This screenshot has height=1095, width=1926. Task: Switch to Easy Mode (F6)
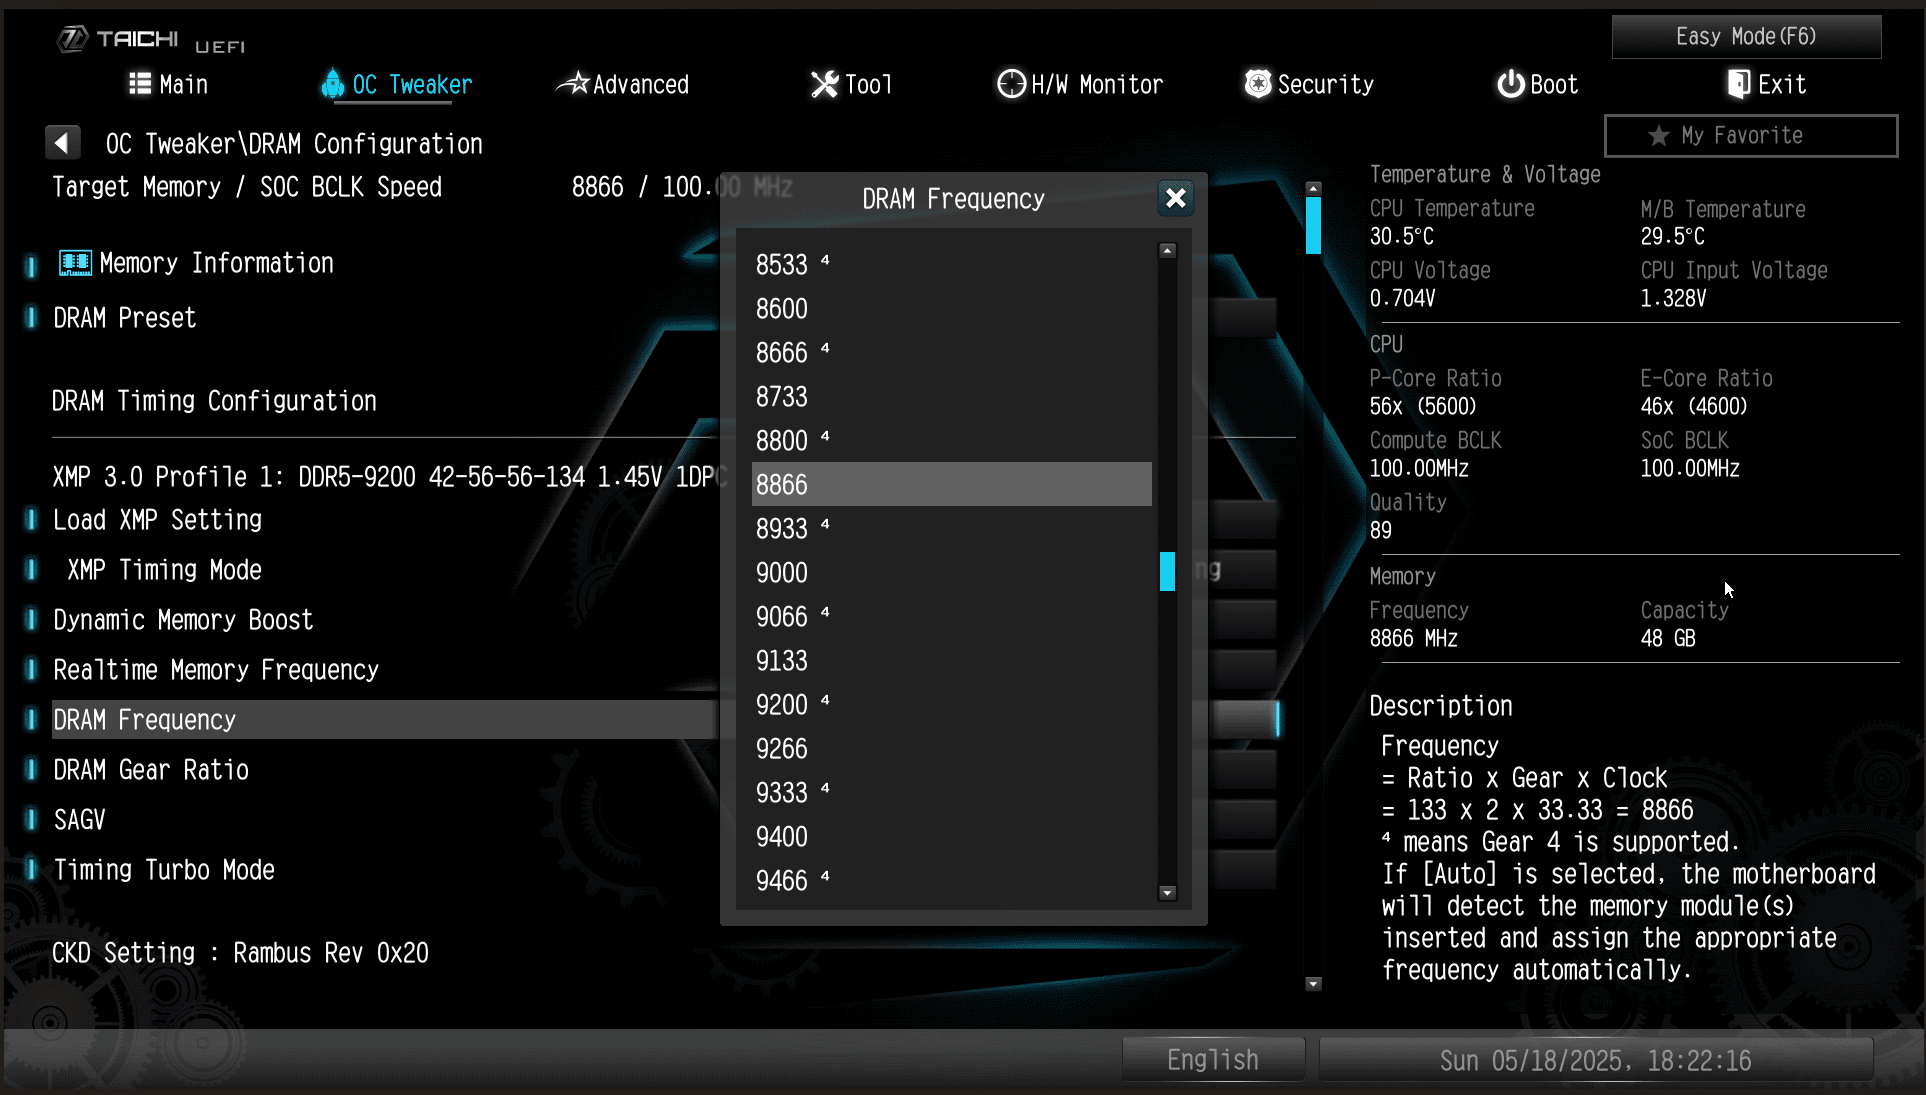[x=1746, y=37]
